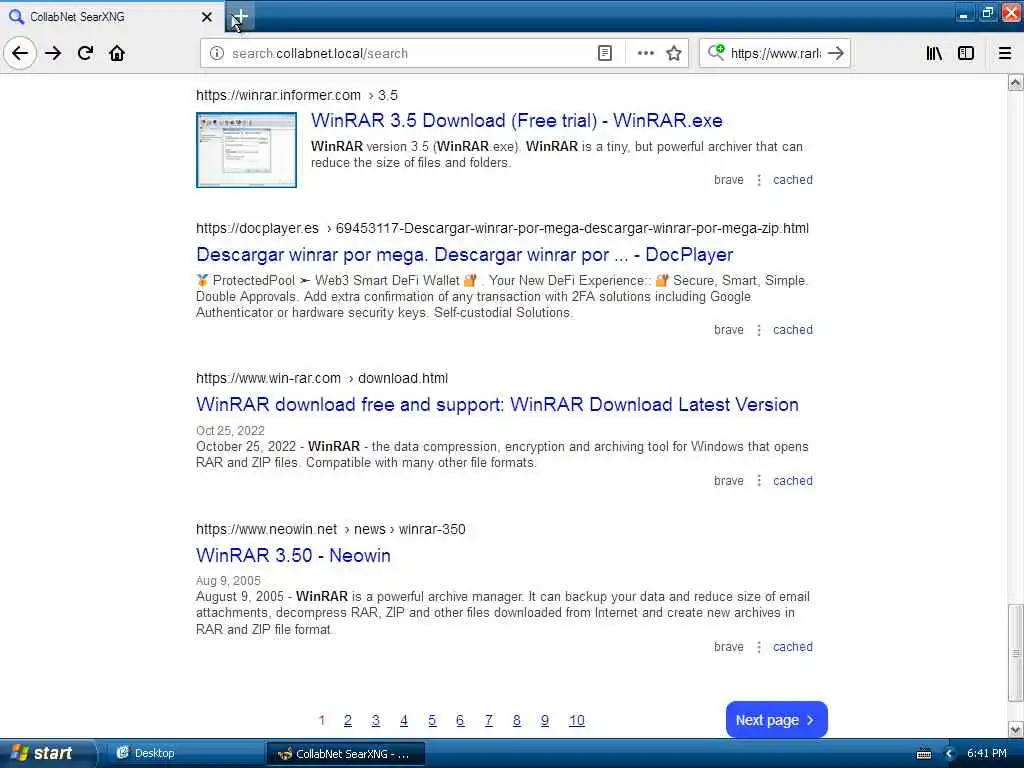Click the 6:41 PM clock
The height and width of the screenshot is (768, 1024).
987,754
